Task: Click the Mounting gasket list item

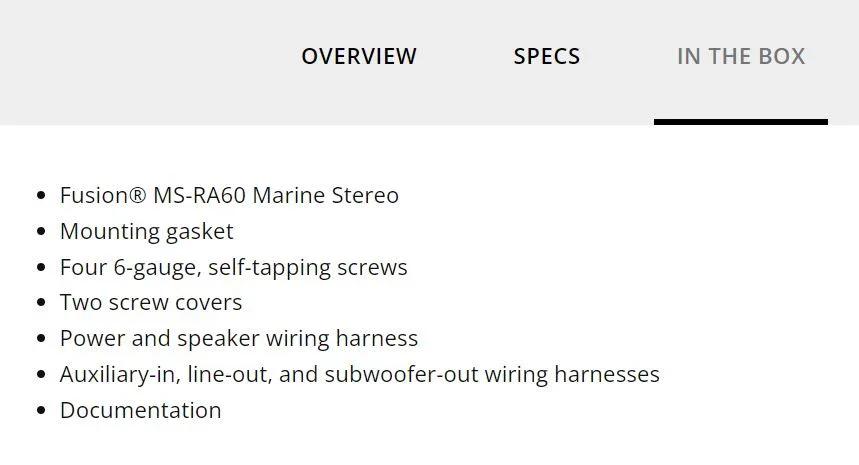Action: [146, 231]
